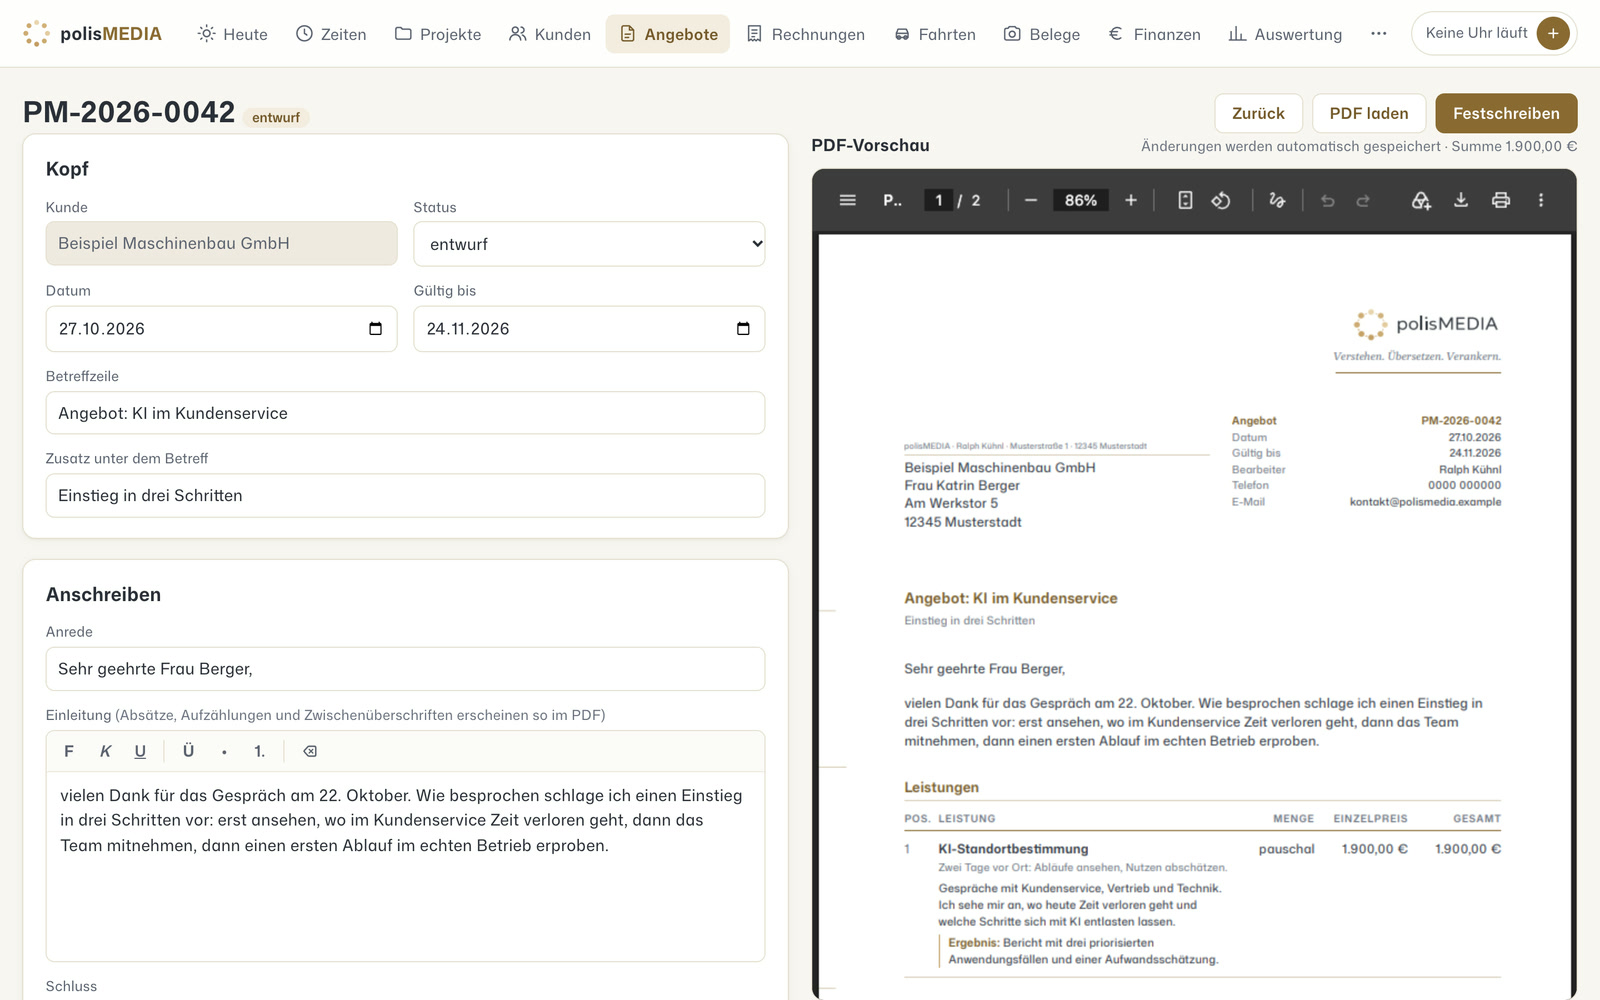Open the overflow navigation menu with three dots
The width and height of the screenshot is (1600, 1000).
[1379, 33]
